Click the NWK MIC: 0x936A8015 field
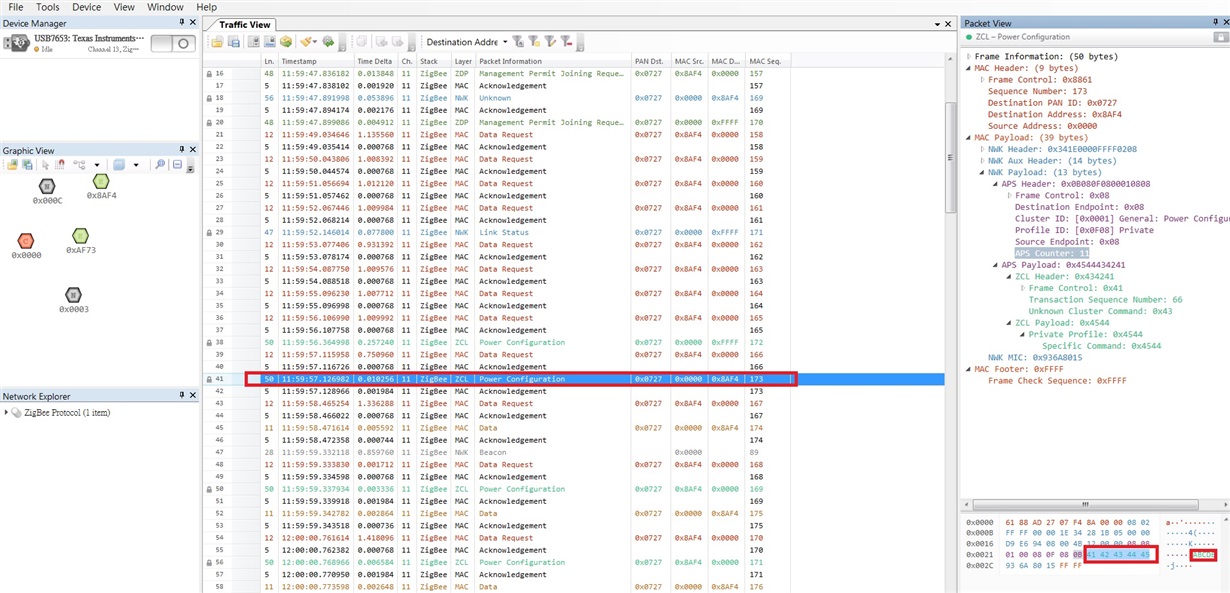 point(1034,358)
